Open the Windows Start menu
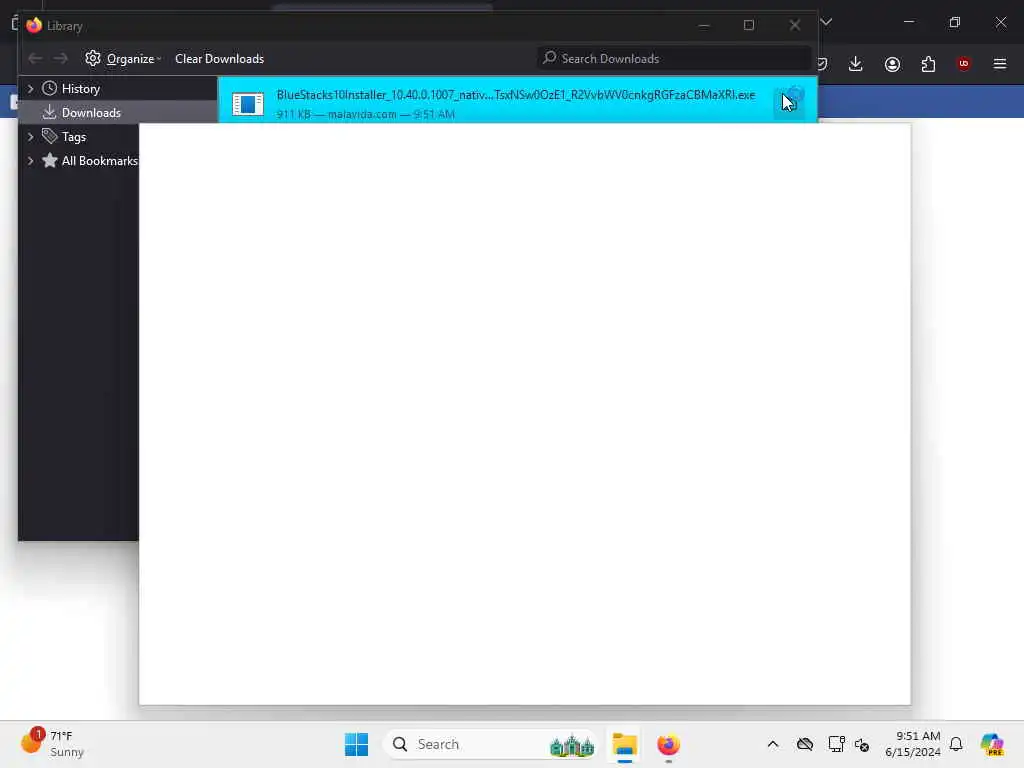 (357, 744)
